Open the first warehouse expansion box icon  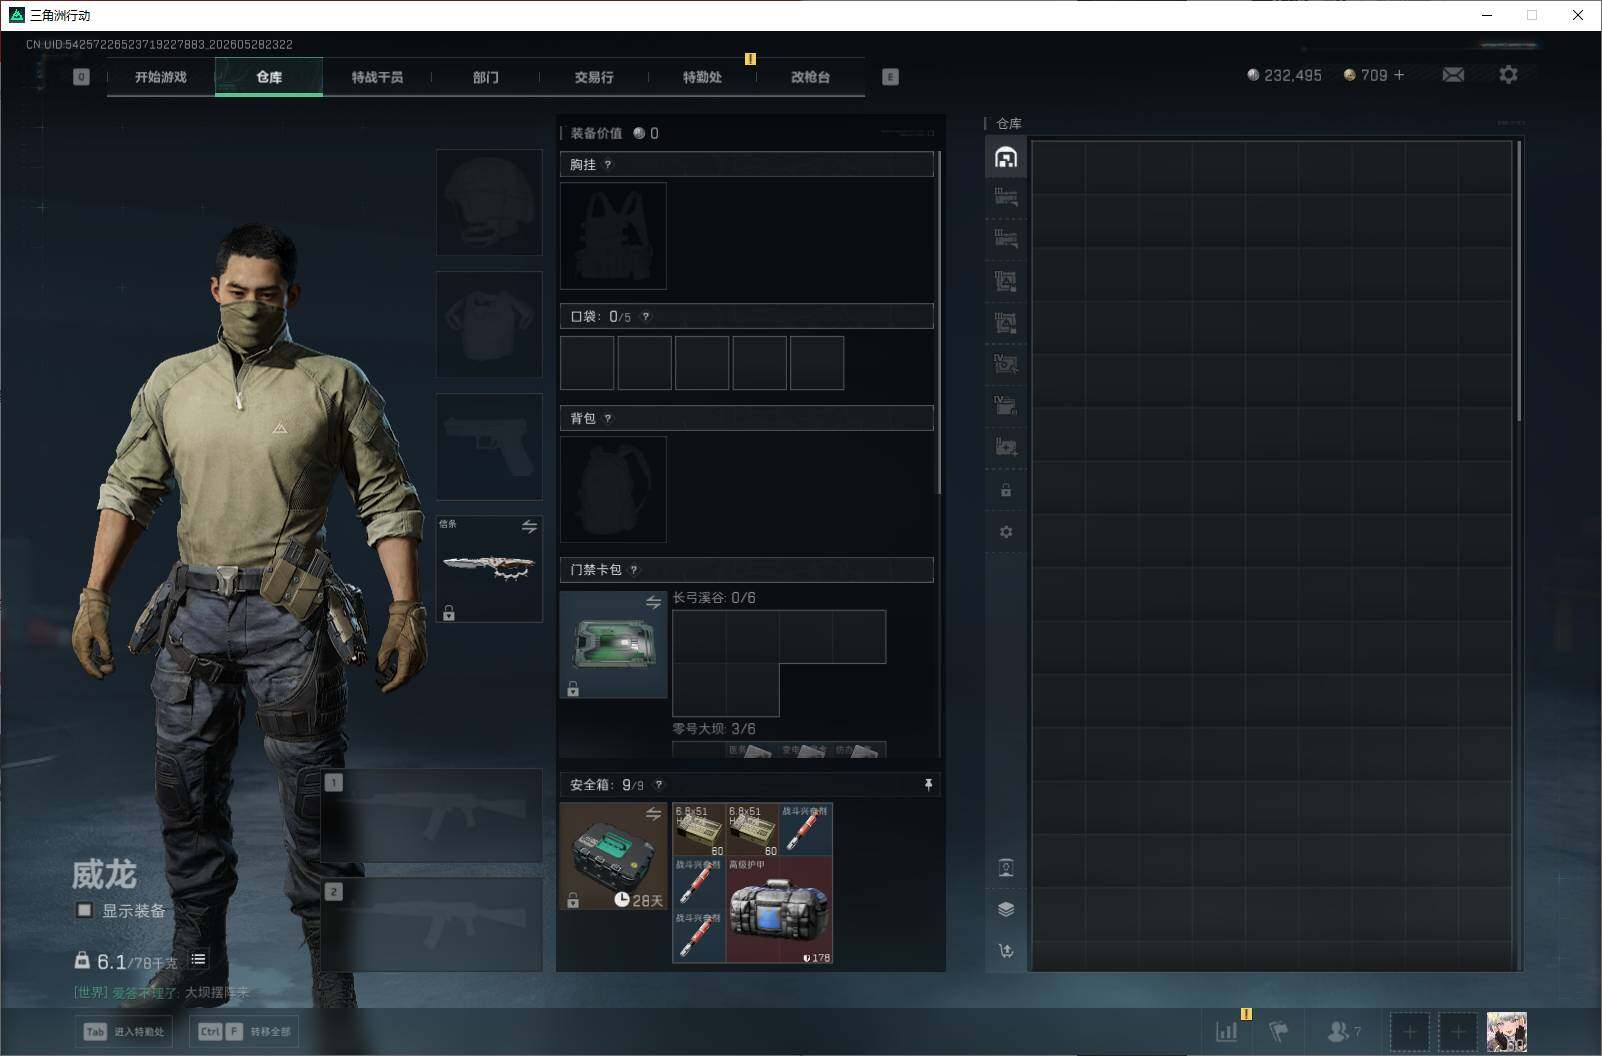1006,198
